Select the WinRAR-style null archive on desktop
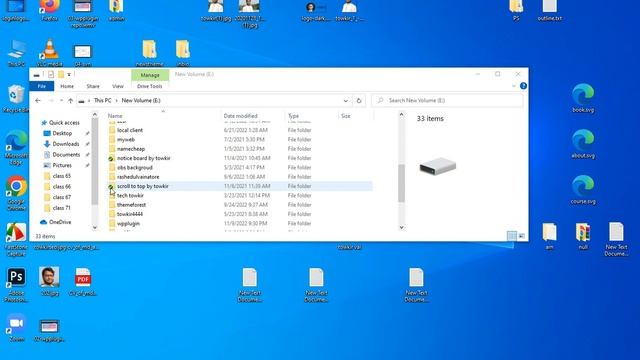Screen dimensions: 640x360 click(x=583, y=236)
